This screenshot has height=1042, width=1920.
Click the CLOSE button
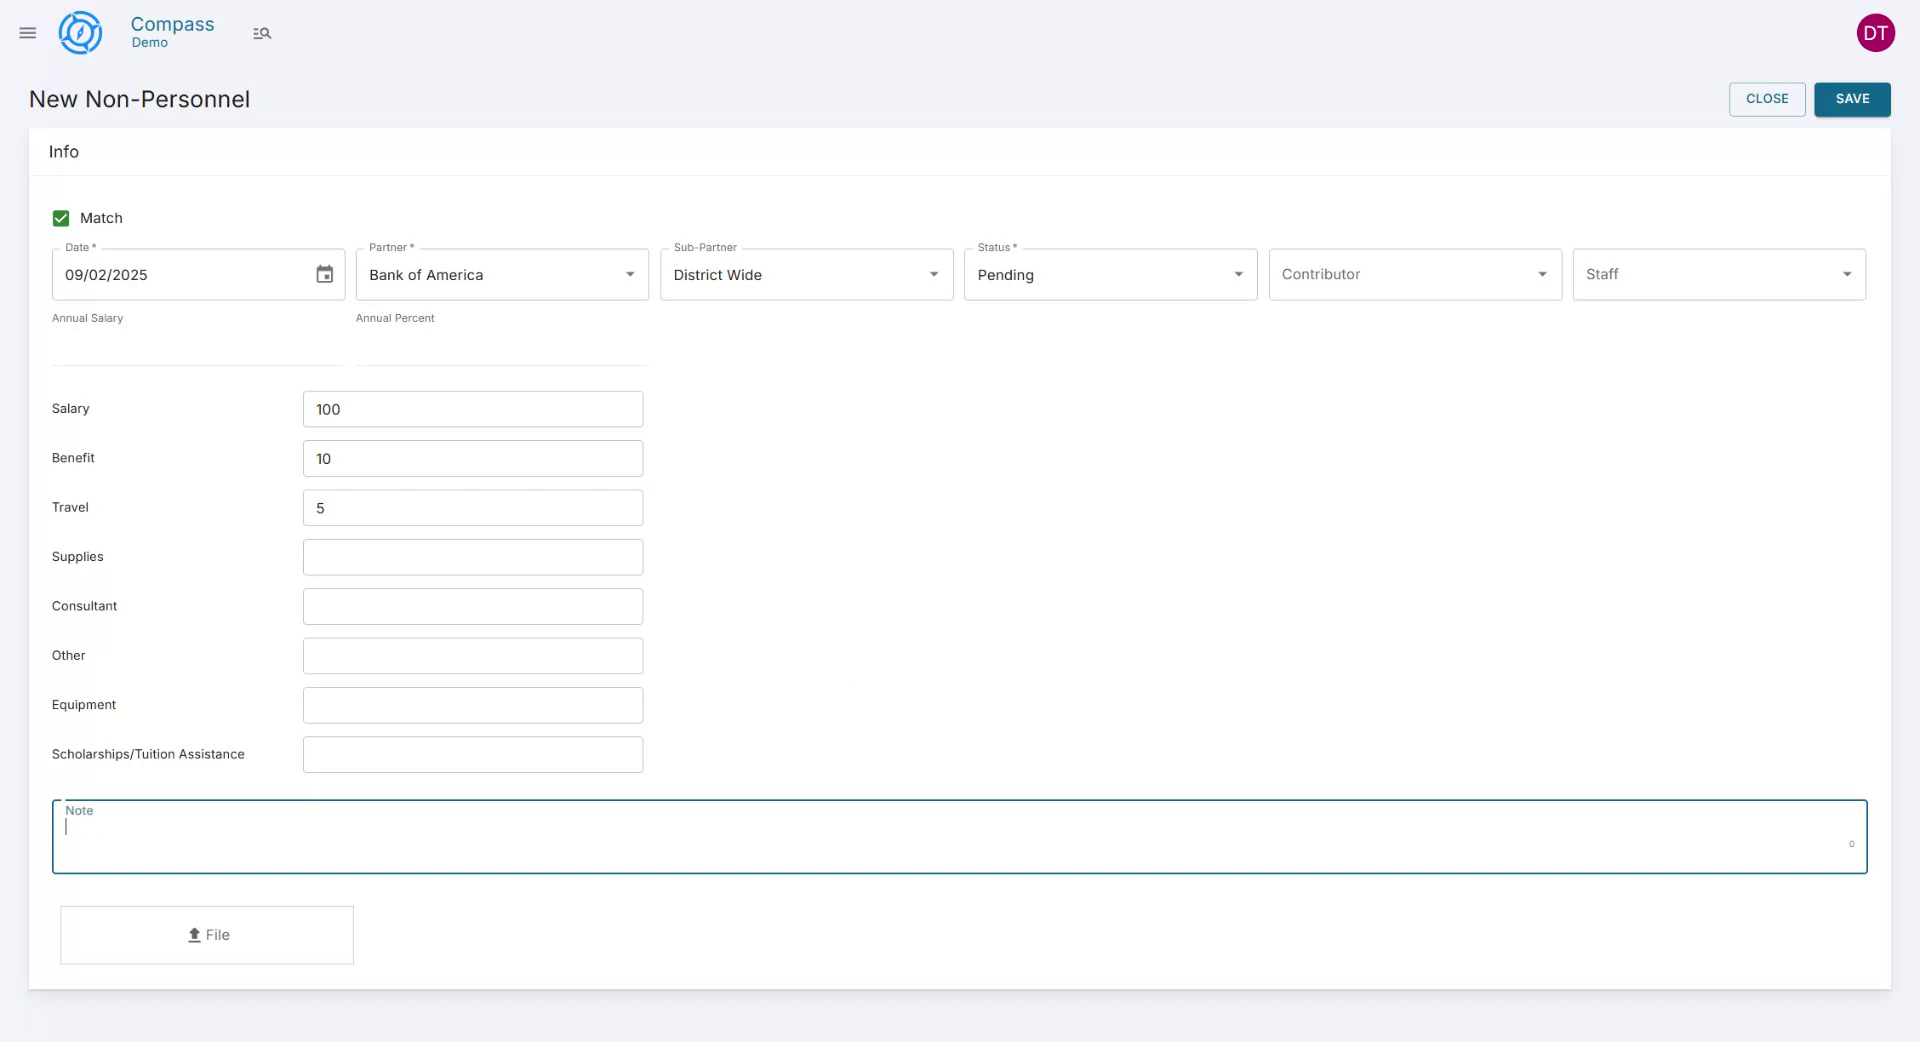(x=1766, y=99)
